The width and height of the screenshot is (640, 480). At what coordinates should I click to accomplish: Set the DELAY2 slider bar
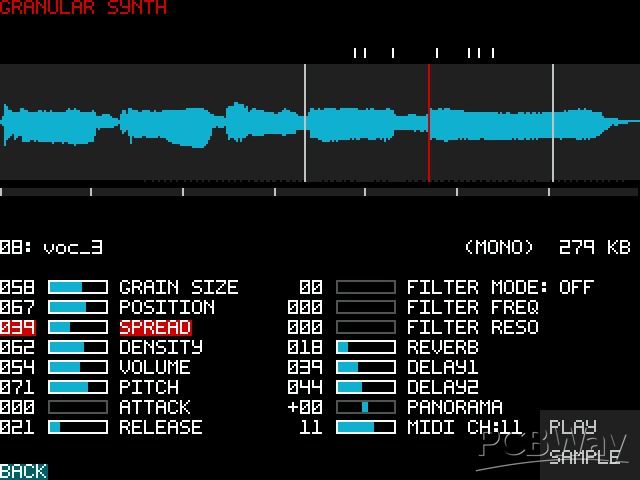tap(365, 387)
